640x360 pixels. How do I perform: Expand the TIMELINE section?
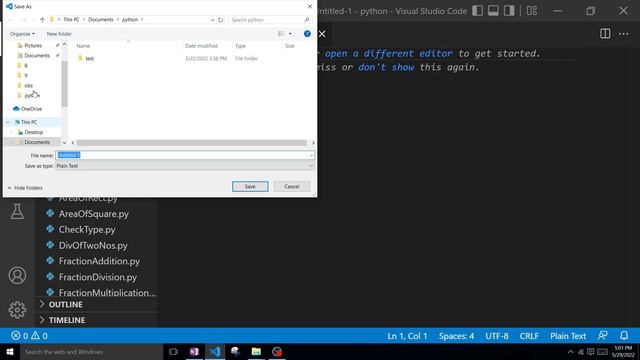[67, 320]
